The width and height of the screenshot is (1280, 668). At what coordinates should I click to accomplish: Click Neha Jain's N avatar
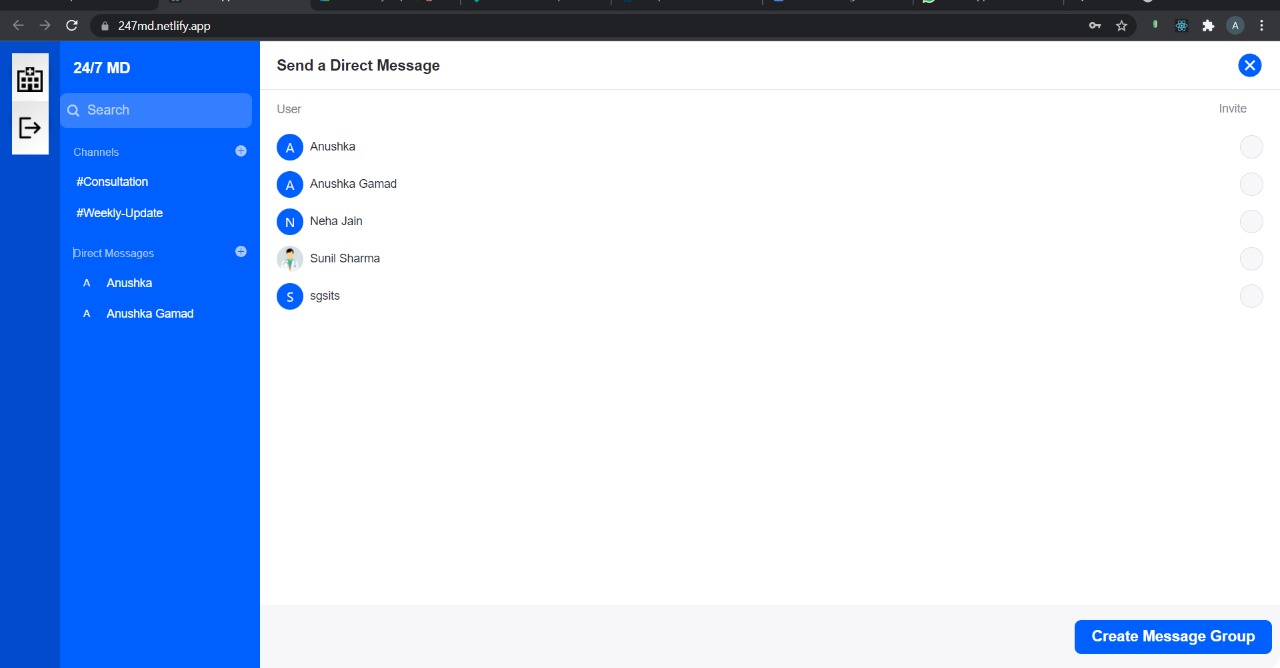pos(290,222)
